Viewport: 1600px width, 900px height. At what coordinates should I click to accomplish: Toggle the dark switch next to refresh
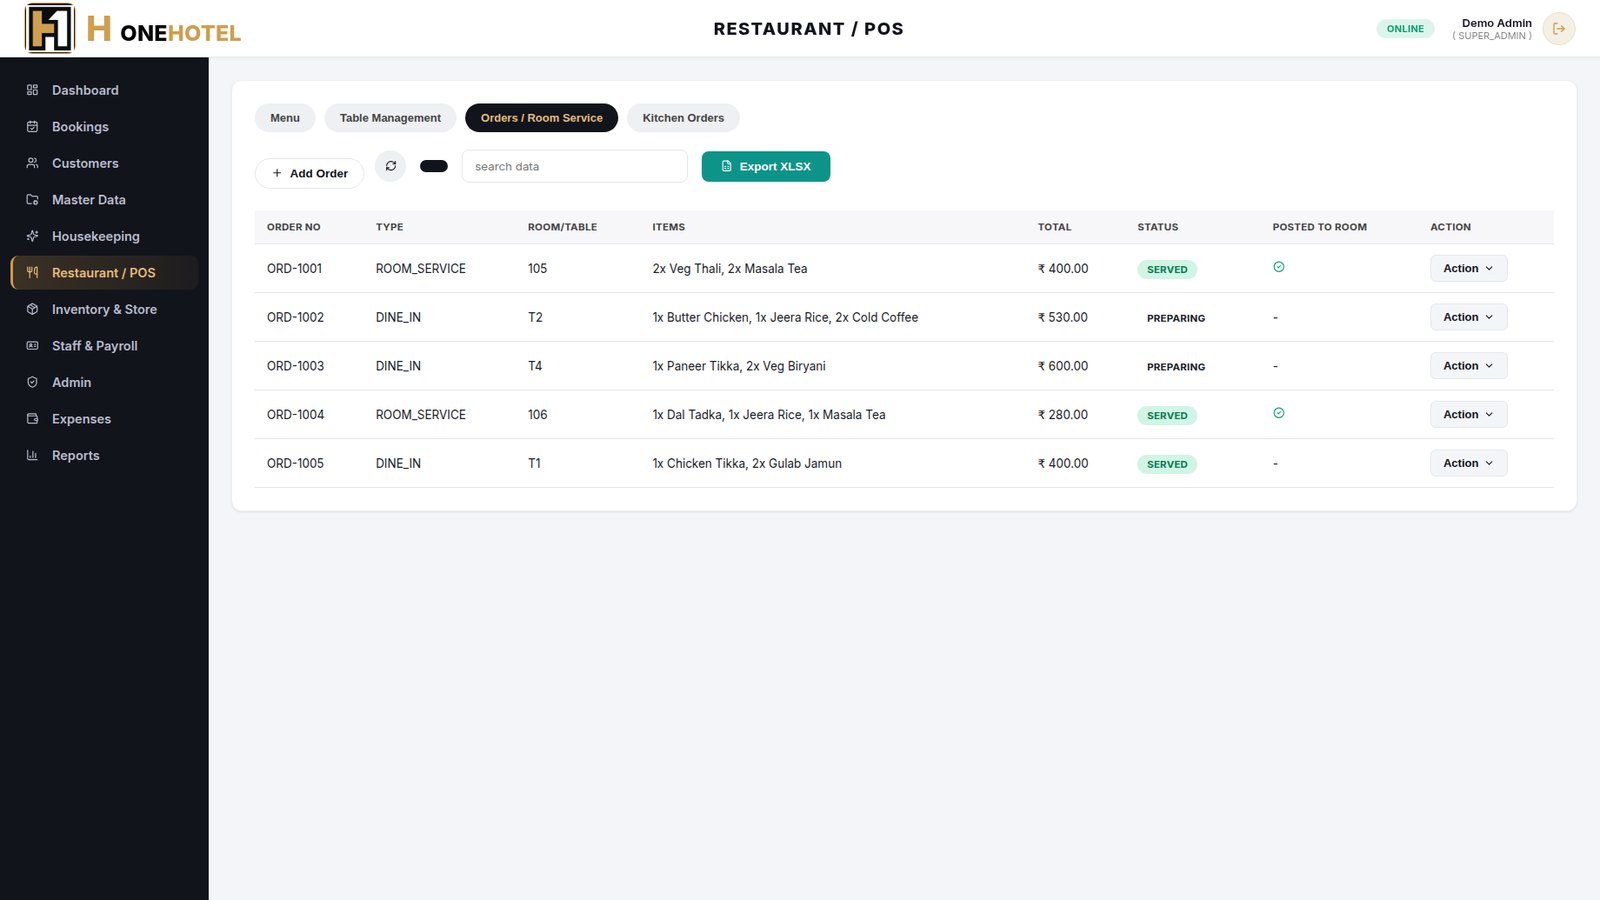pyautogui.click(x=434, y=166)
